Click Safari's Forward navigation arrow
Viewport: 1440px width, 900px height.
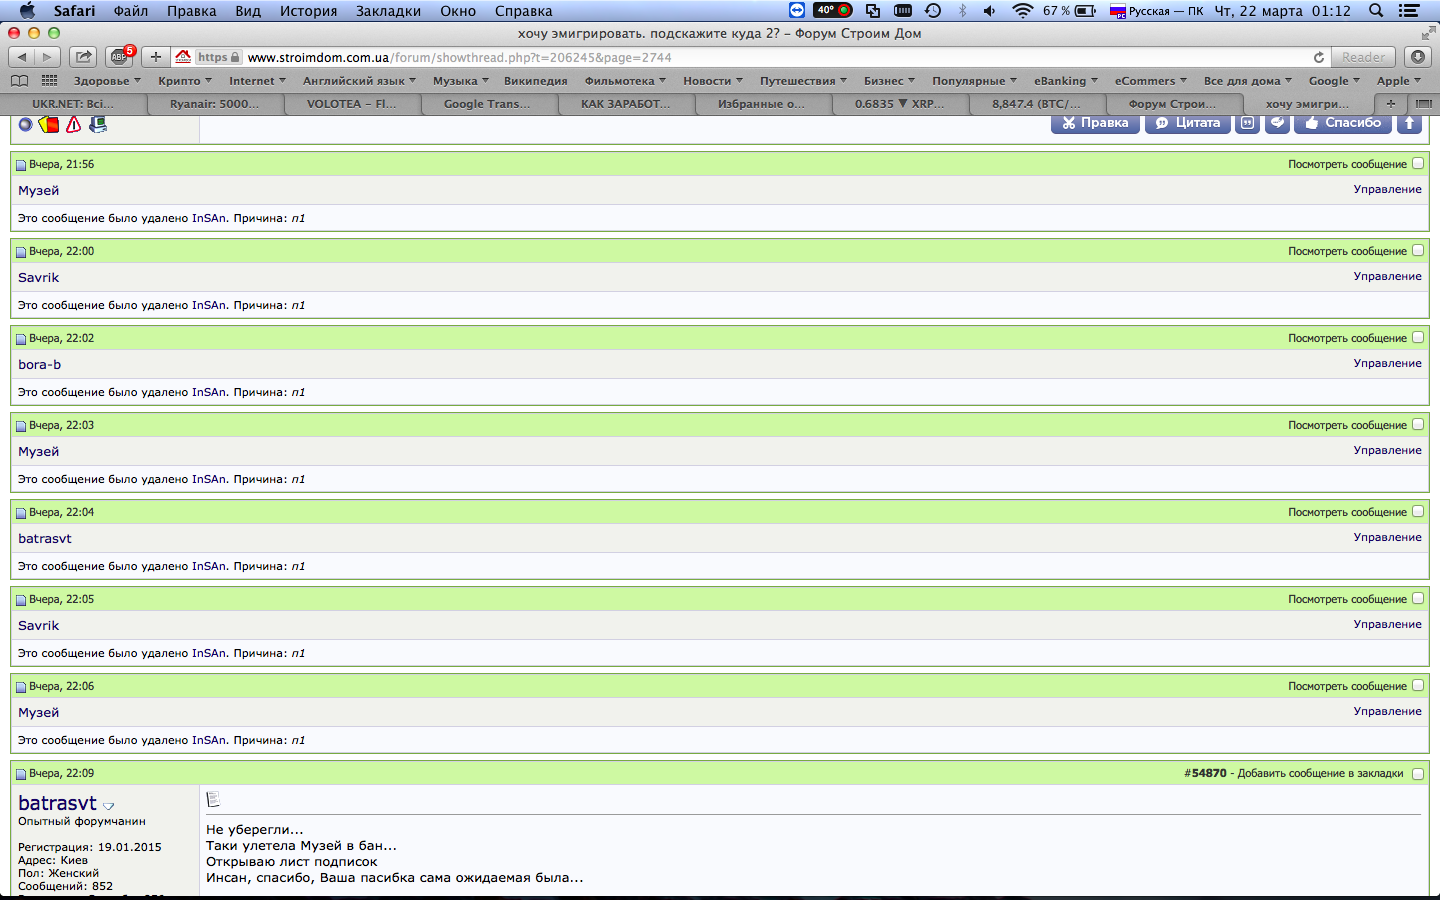[47, 57]
